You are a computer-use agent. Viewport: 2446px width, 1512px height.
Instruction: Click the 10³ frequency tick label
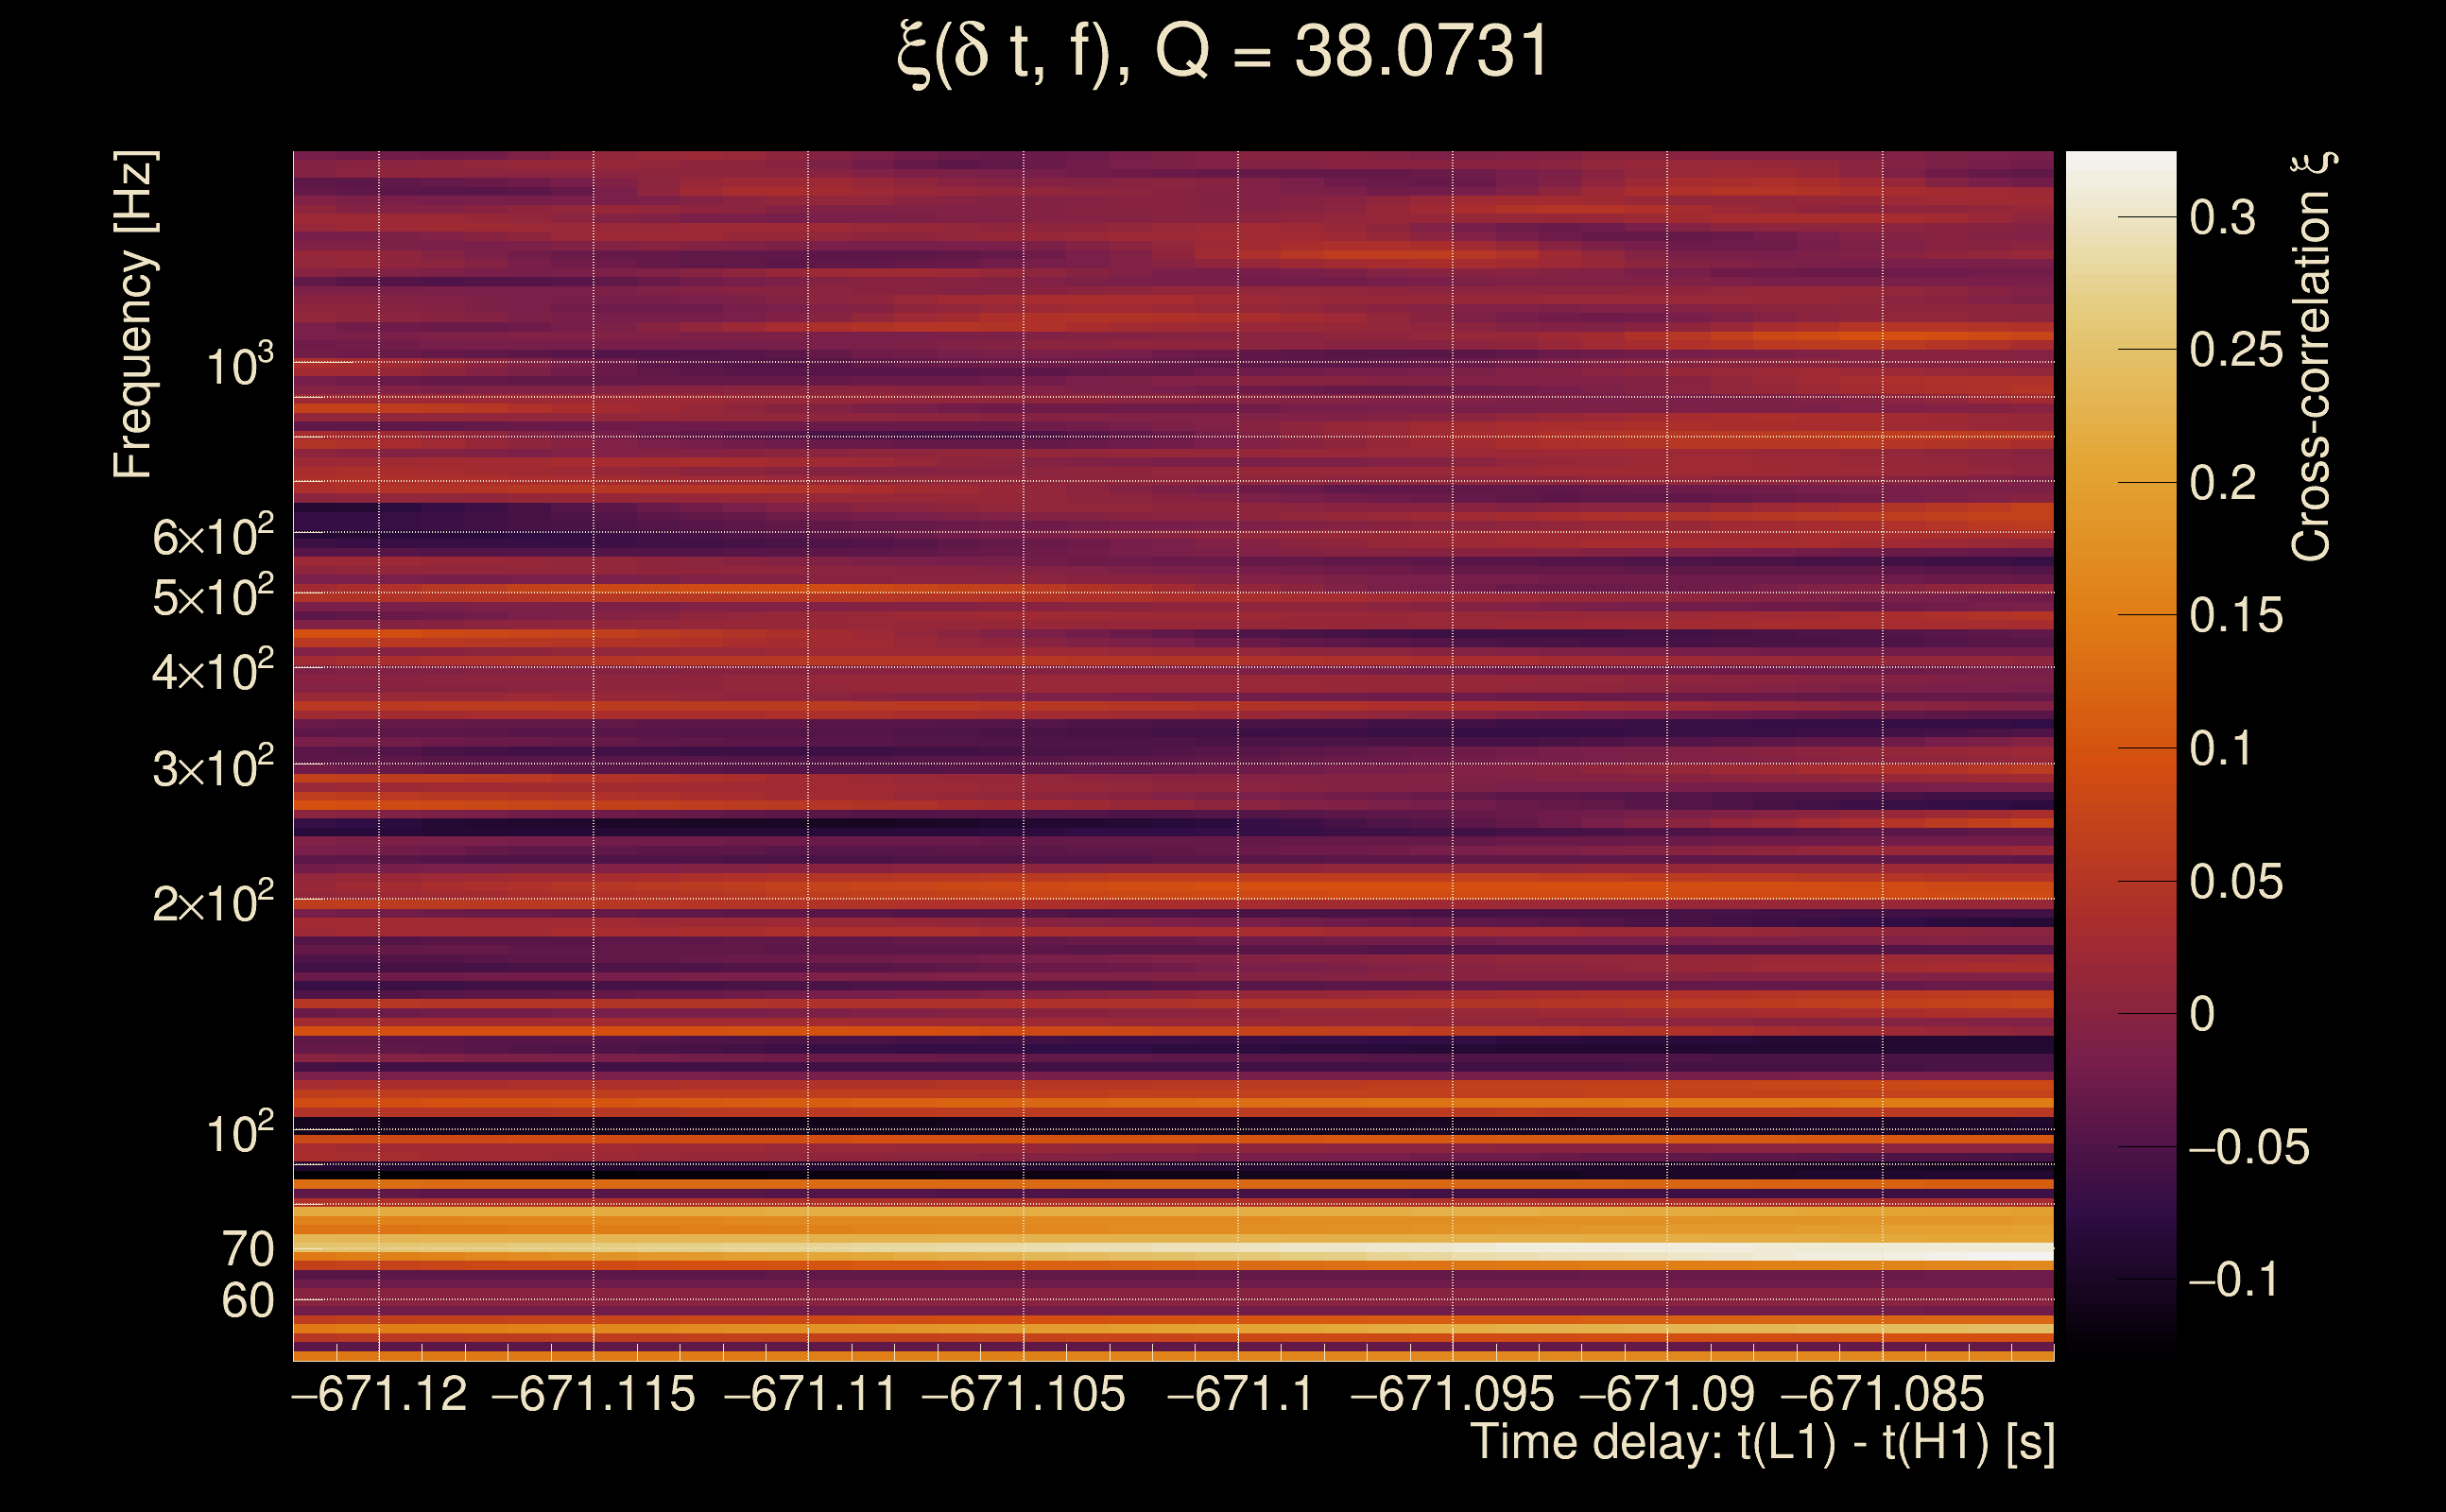[x=239, y=367]
